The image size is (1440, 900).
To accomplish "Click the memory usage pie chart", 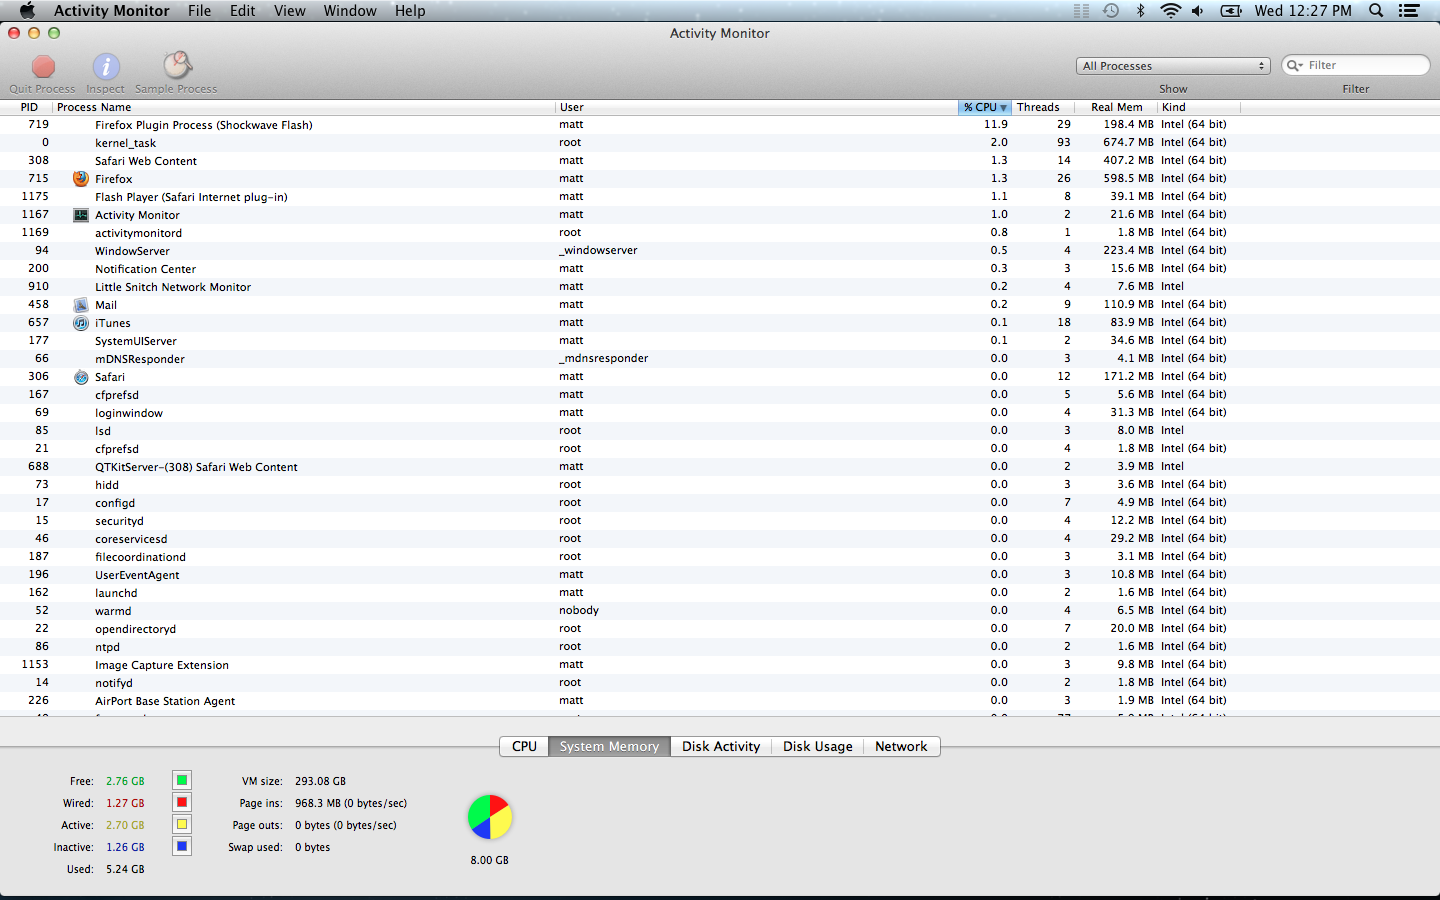I will [490, 817].
